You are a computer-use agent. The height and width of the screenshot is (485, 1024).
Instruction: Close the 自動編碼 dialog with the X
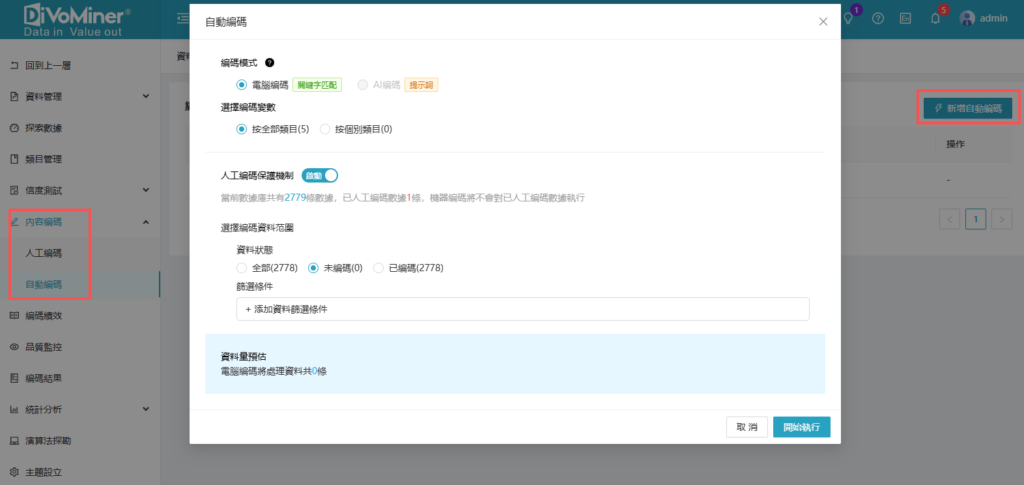point(823,21)
